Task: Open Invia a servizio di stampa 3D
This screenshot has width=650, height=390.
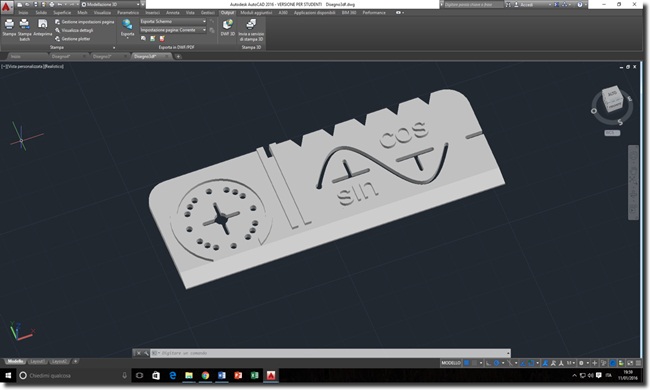Action: 251,30
